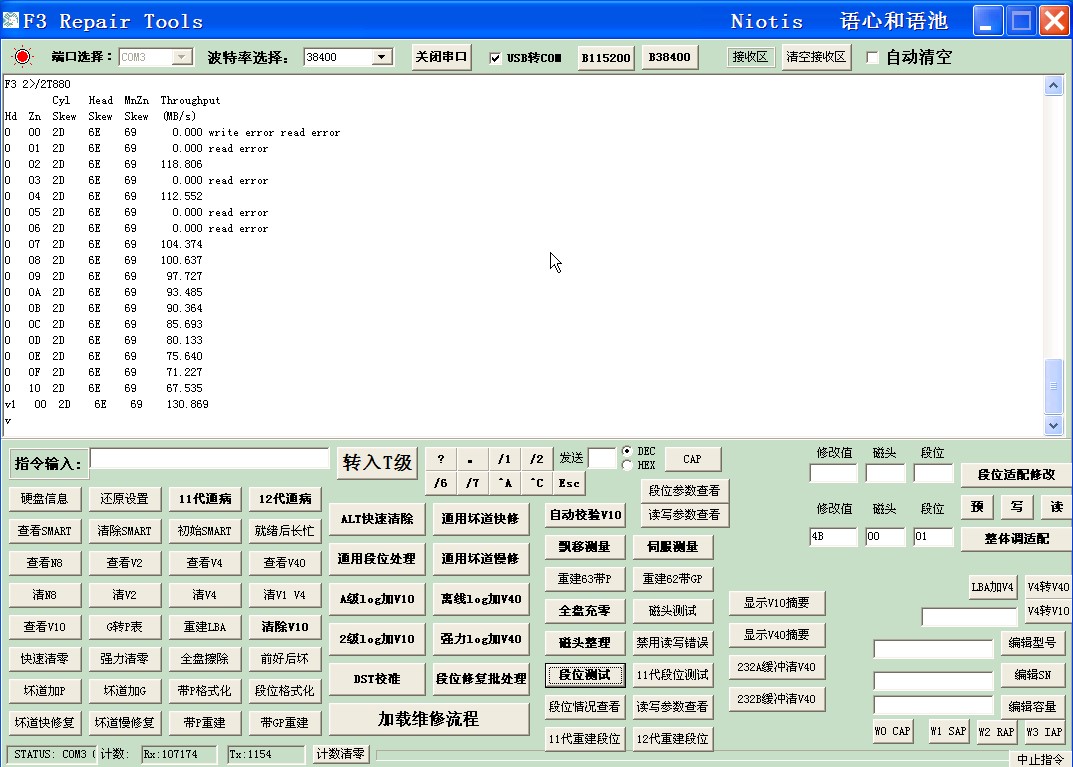Send Ctrl+A with the ^A button
The width and height of the screenshot is (1073, 767).
pos(504,483)
